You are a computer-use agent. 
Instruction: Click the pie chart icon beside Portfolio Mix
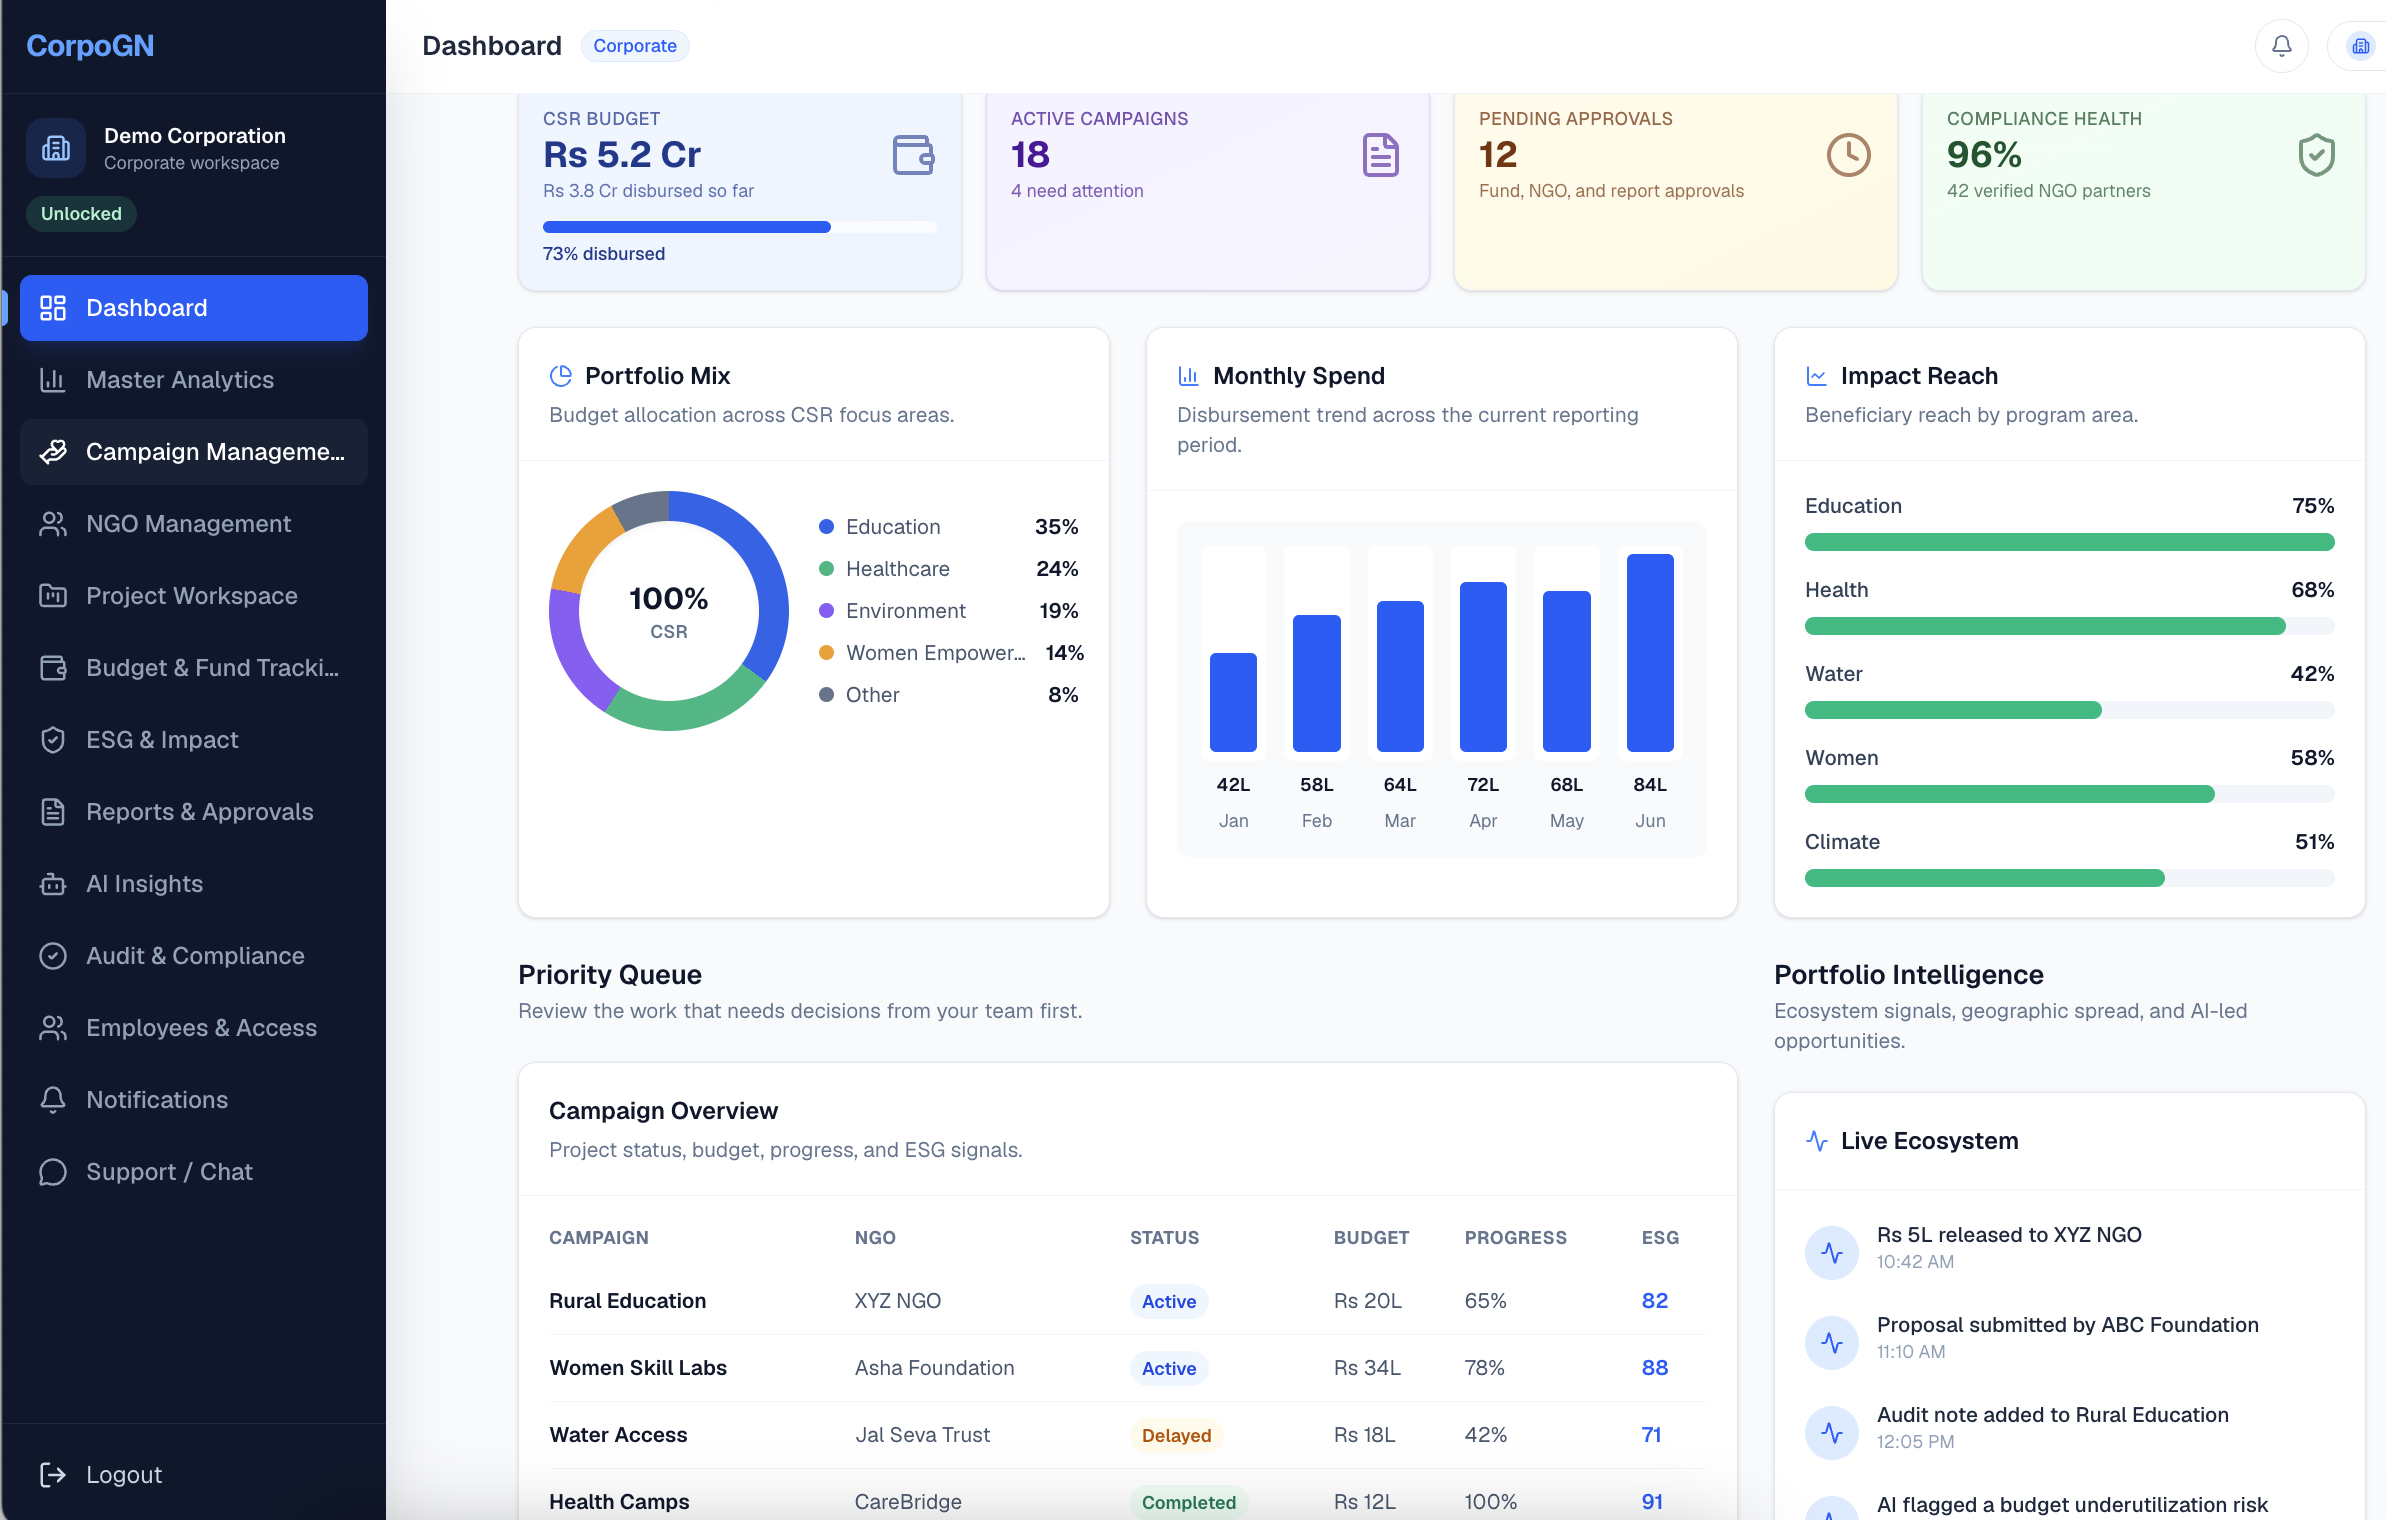561,376
